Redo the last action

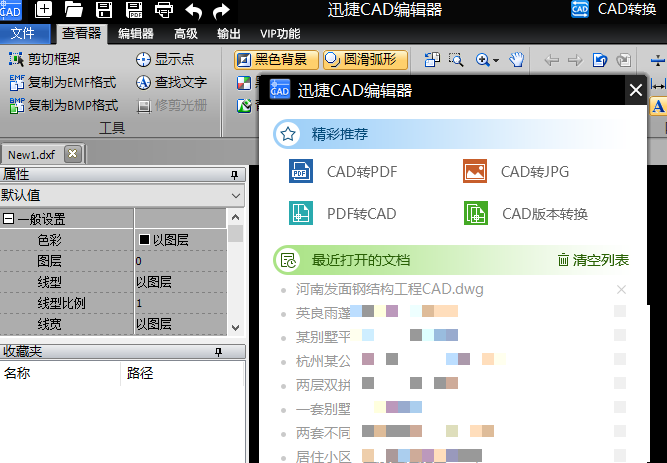(x=221, y=11)
